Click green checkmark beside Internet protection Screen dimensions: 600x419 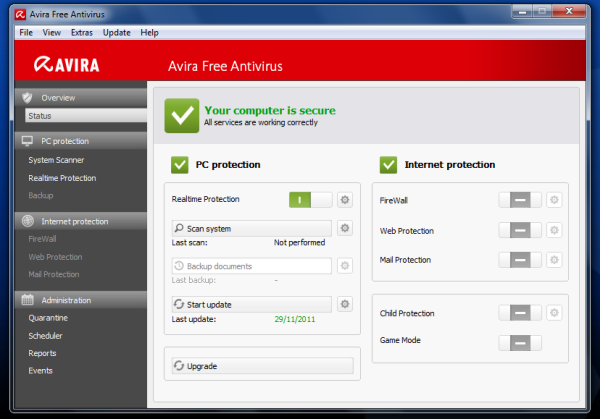tap(389, 164)
